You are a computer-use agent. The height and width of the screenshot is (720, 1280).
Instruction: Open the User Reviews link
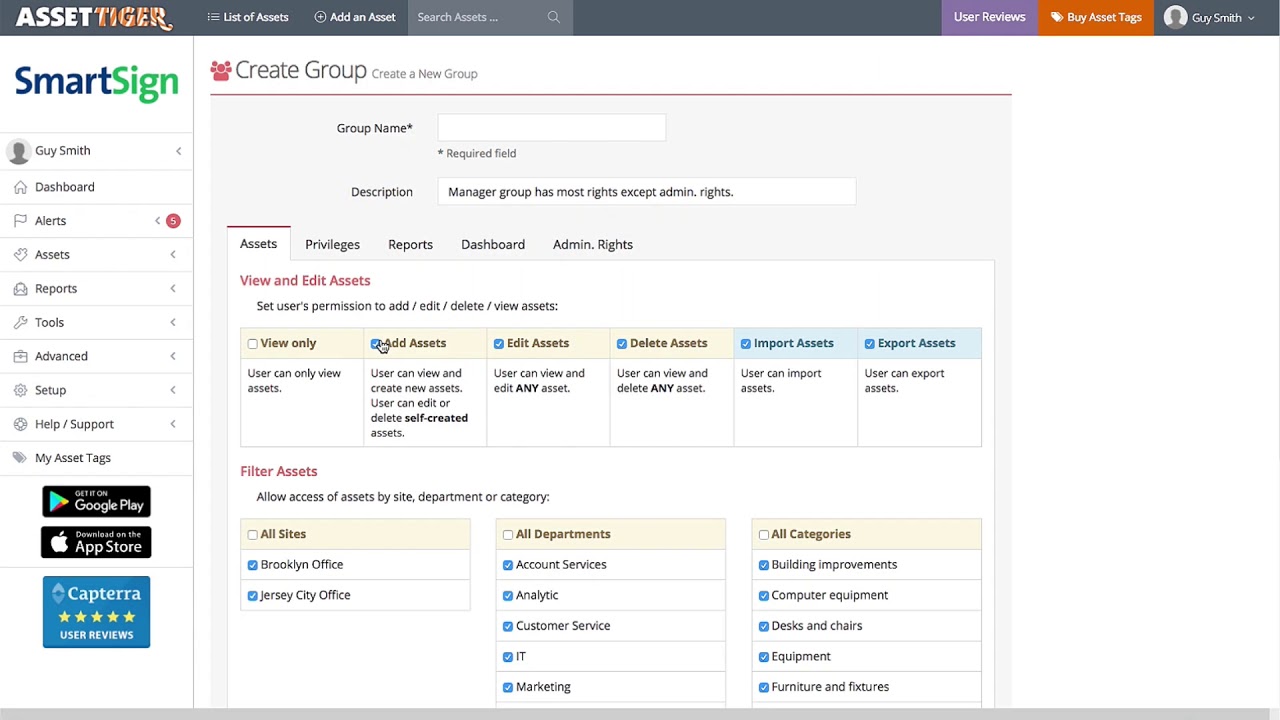tap(989, 17)
